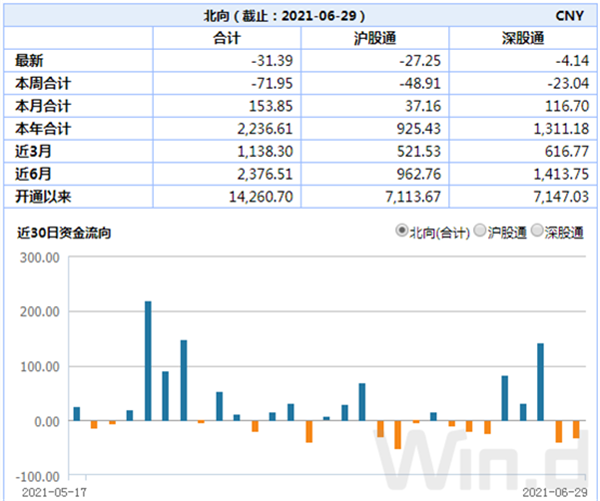This screenshot has height=501, width=600.
Task: Click the 开通以来 row label
Action: [x=43, y=197]
